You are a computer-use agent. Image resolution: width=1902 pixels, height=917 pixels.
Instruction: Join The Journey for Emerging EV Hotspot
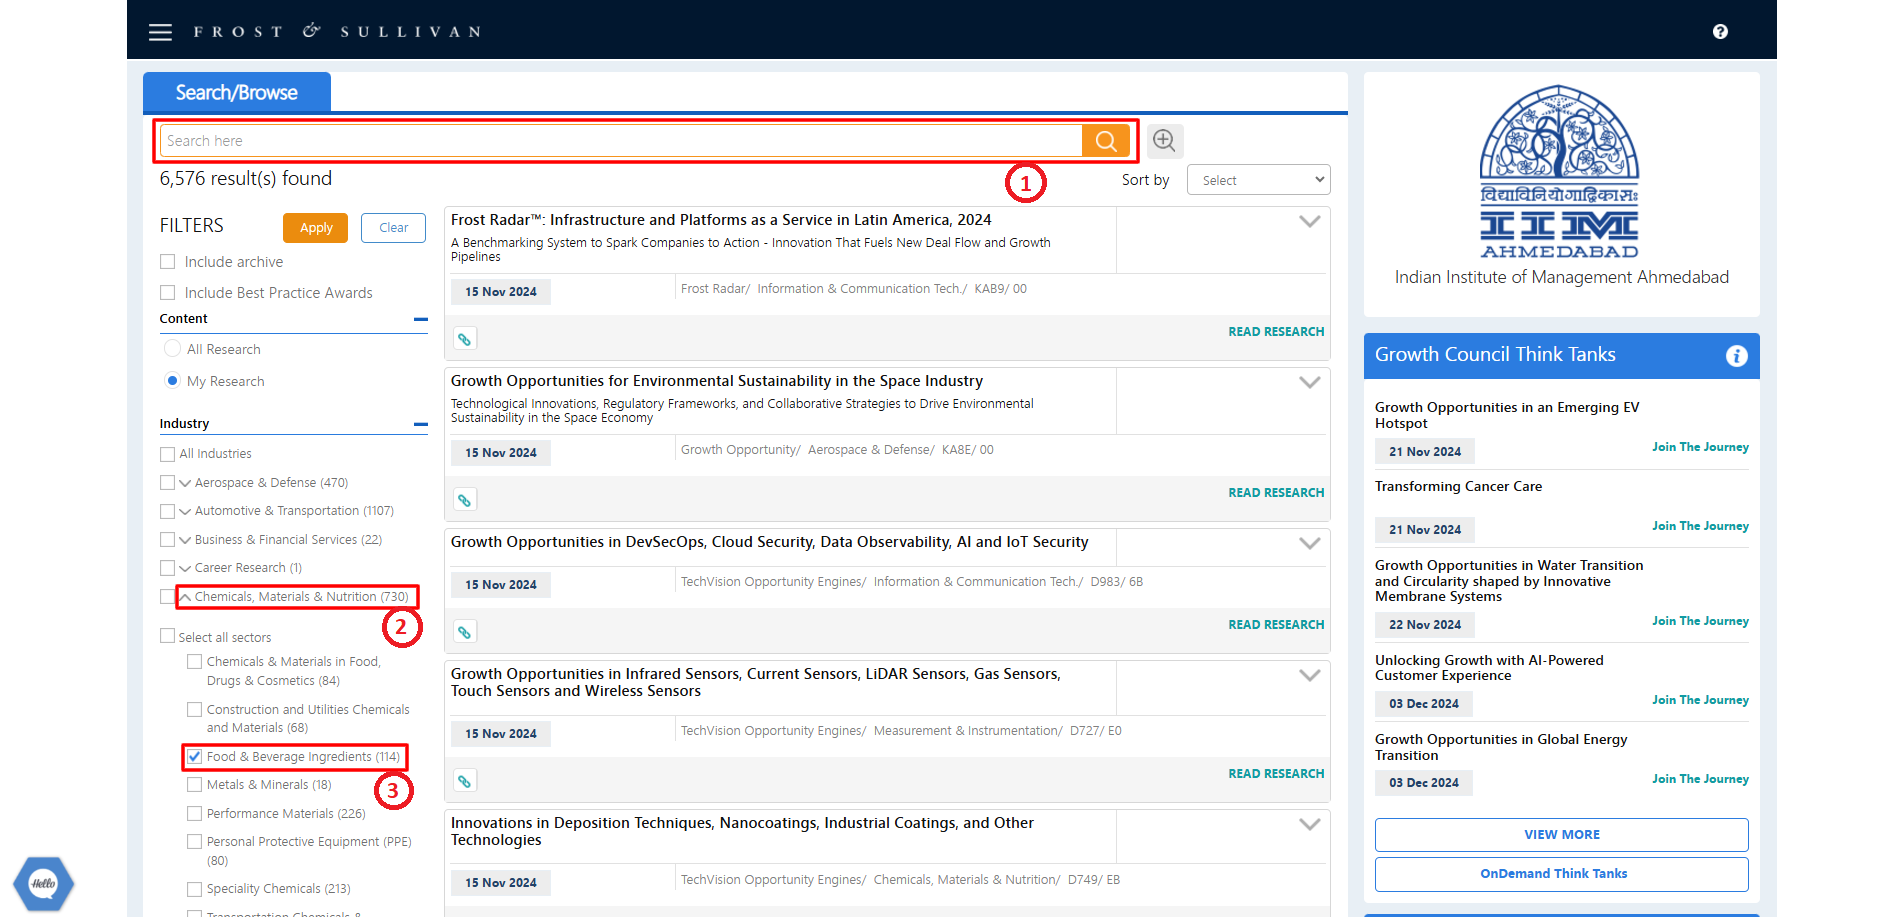[1700, 447]
